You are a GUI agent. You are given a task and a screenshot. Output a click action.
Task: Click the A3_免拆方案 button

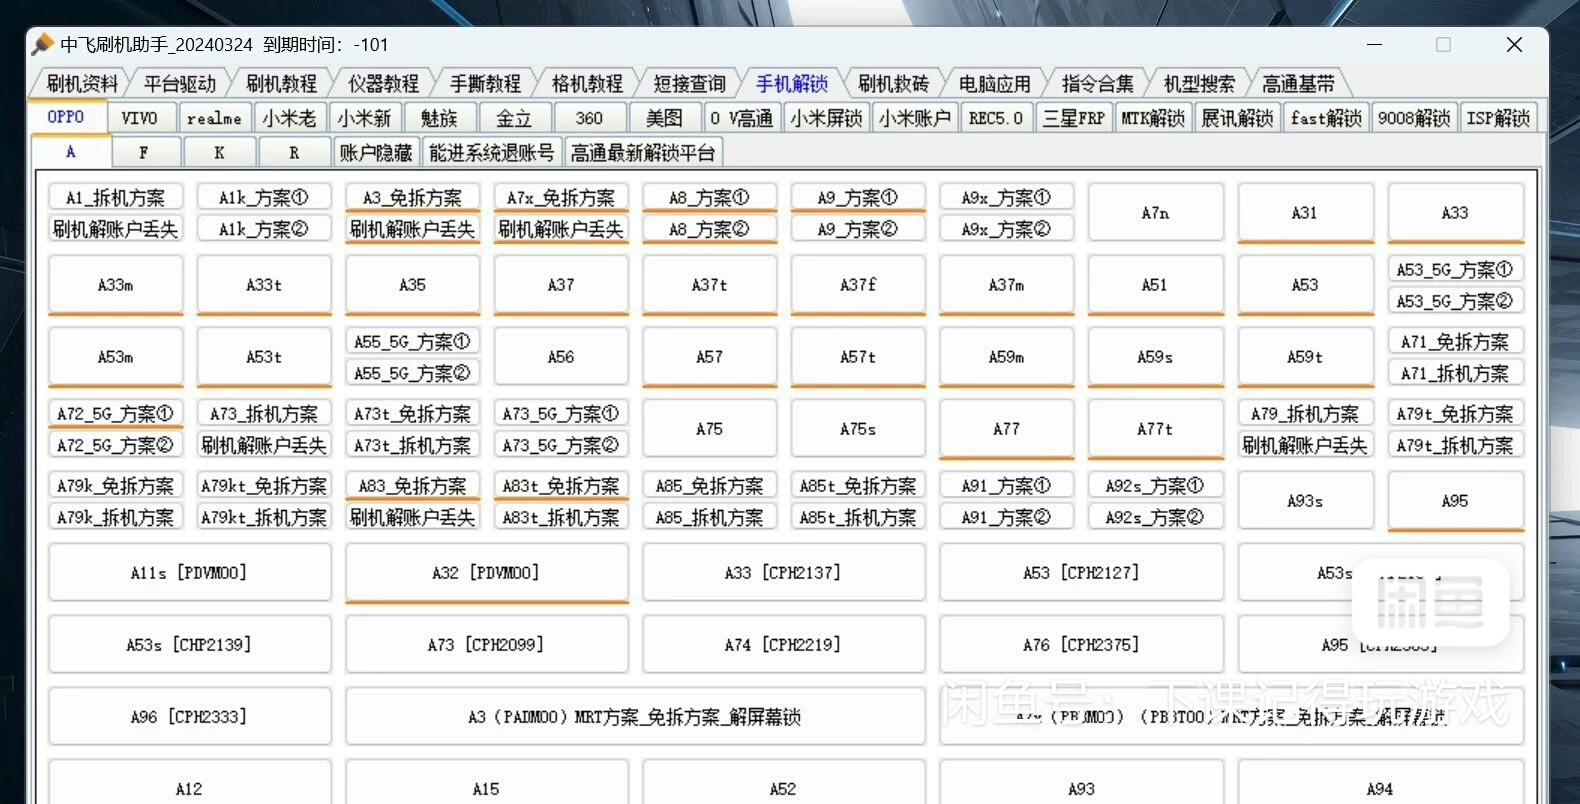coord(412,198)
